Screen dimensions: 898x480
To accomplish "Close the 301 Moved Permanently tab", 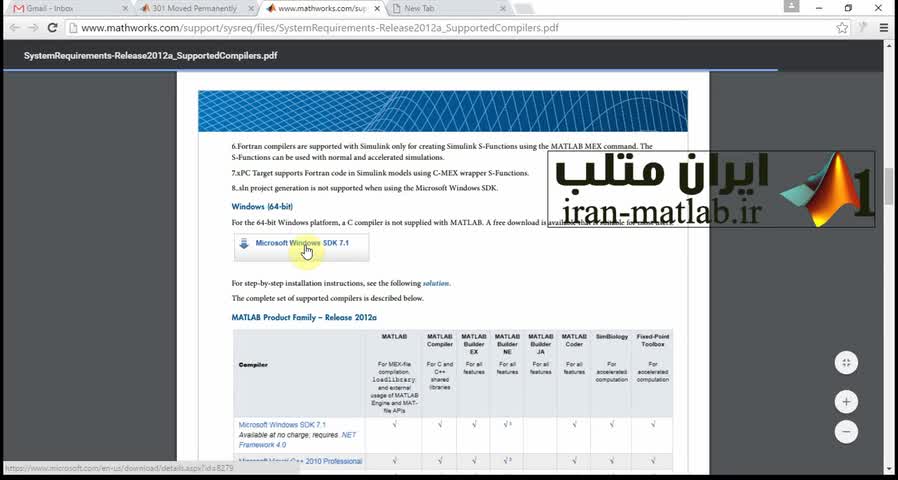I will 251,9.
